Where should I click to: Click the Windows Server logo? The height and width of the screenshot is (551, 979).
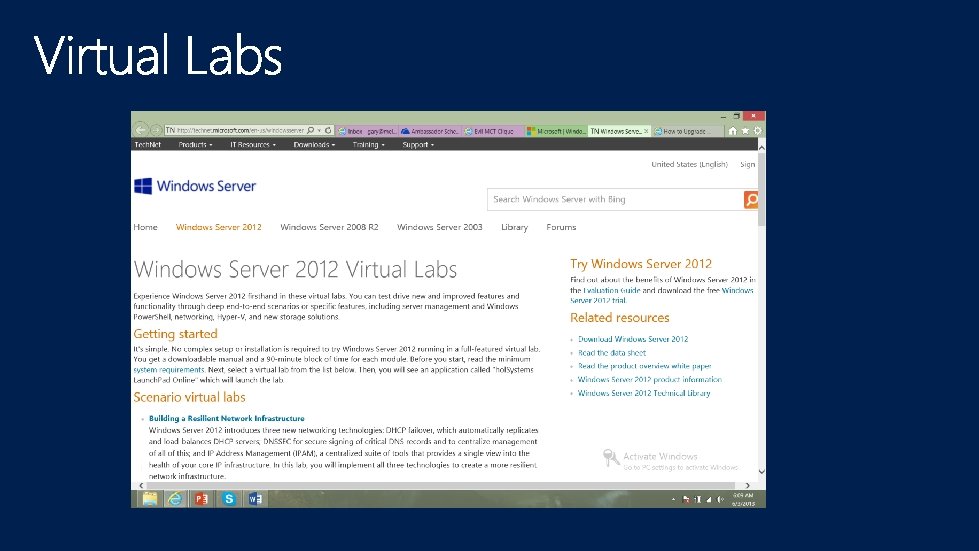click(x=195, y=186)
